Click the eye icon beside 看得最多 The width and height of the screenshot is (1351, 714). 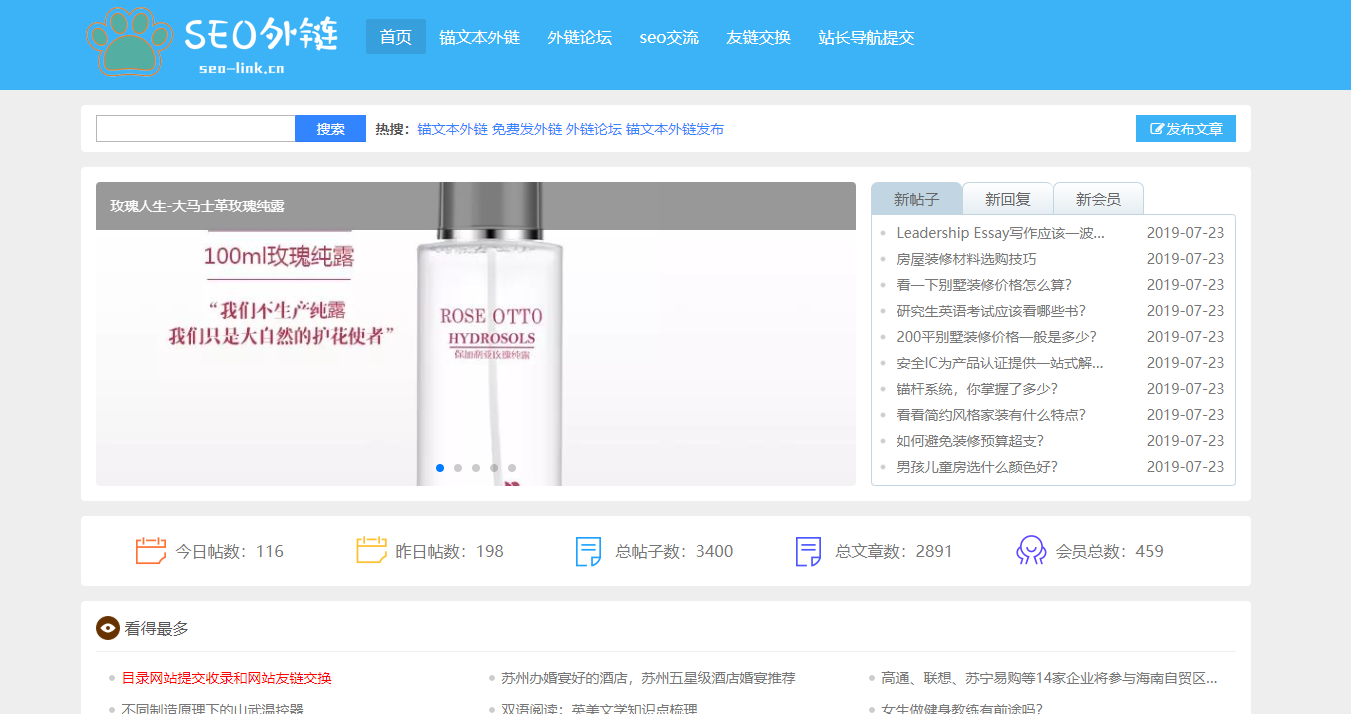(108, 628)
